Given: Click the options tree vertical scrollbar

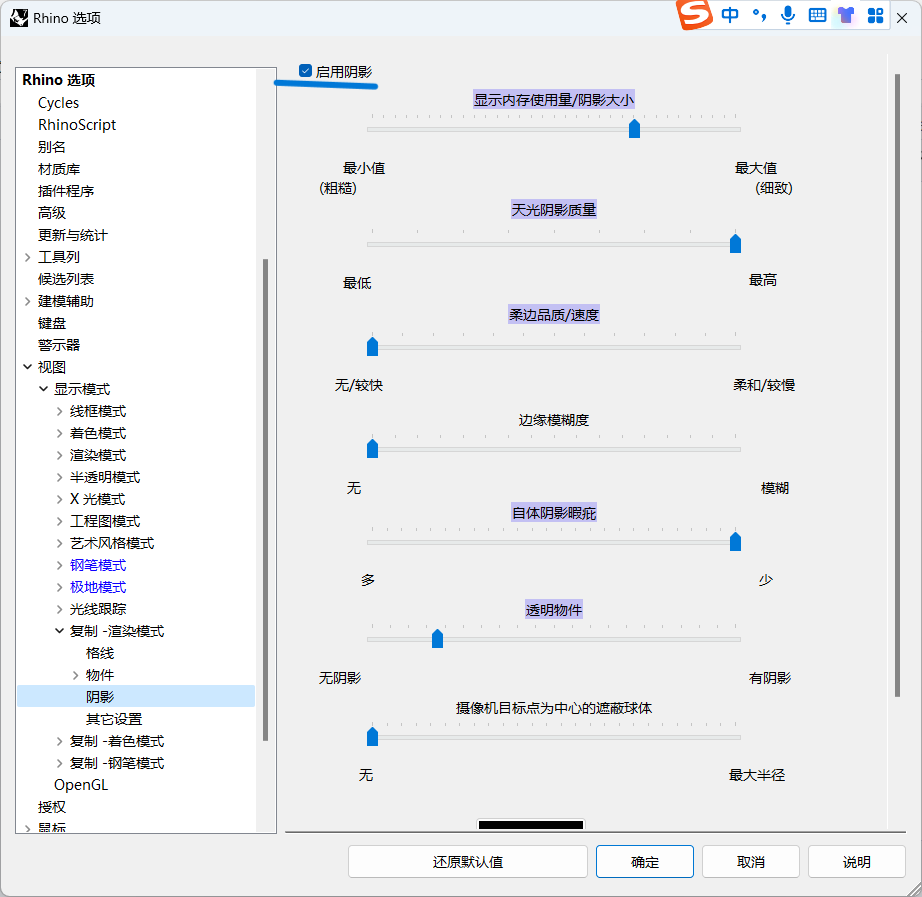Looking at the screenshot, I should [x=265, y=499].
